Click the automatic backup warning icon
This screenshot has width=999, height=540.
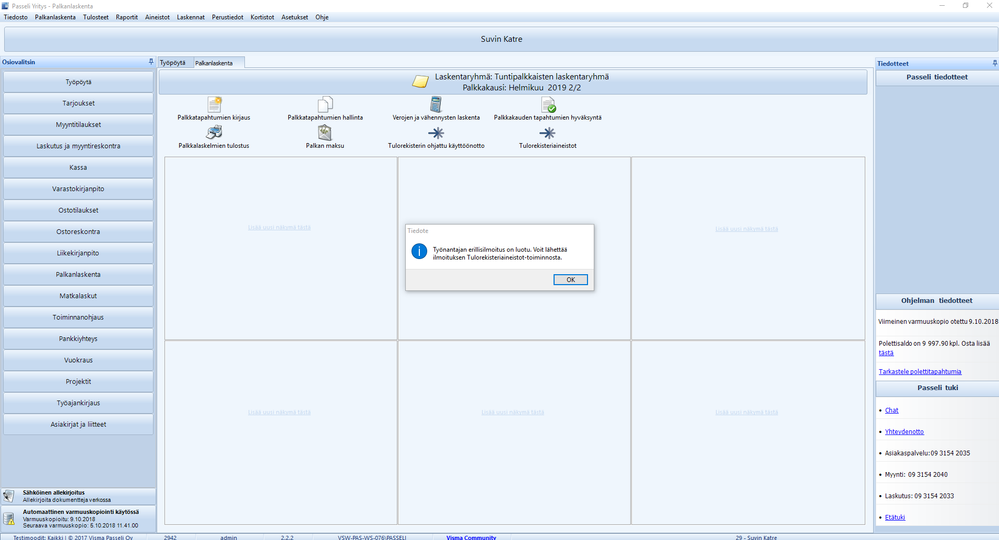(9, 519)
